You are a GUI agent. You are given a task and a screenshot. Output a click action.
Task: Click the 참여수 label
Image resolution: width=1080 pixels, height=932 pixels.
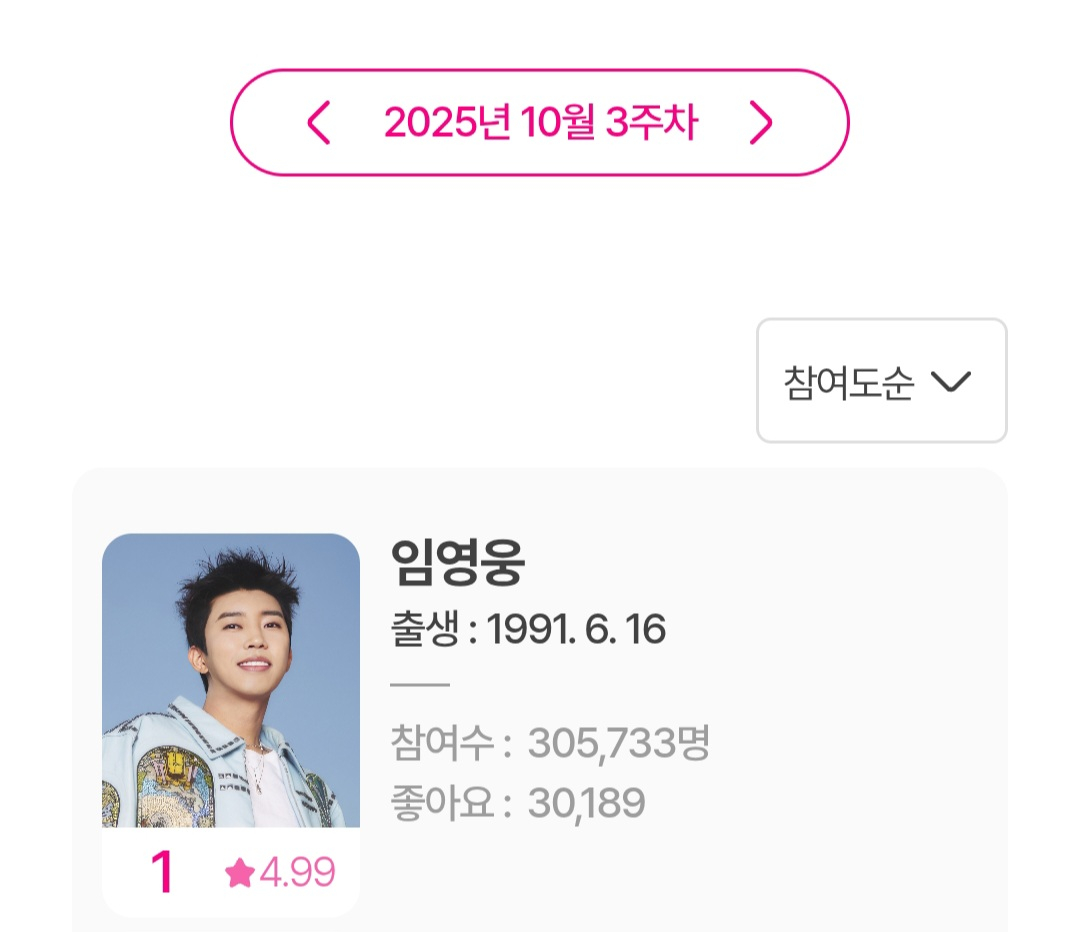tap(442, 744)
